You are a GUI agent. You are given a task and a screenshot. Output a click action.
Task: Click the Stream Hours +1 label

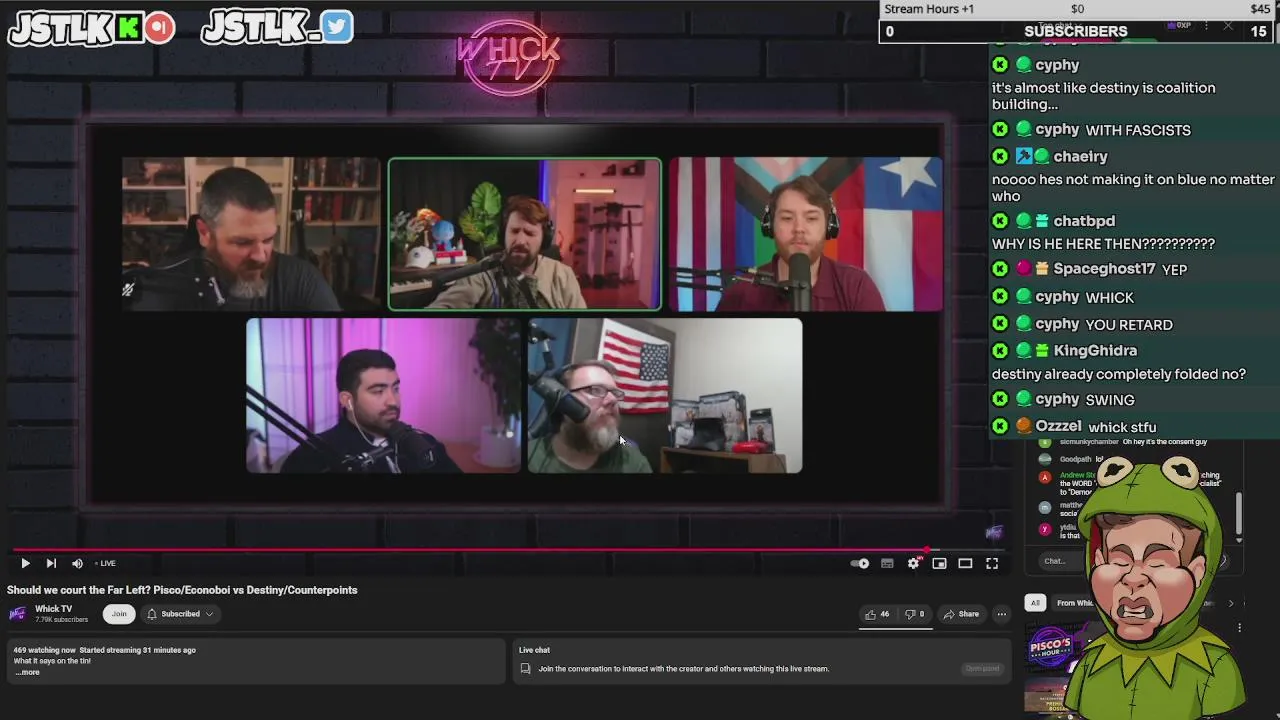pyautogui.click(x=929, y=9)
